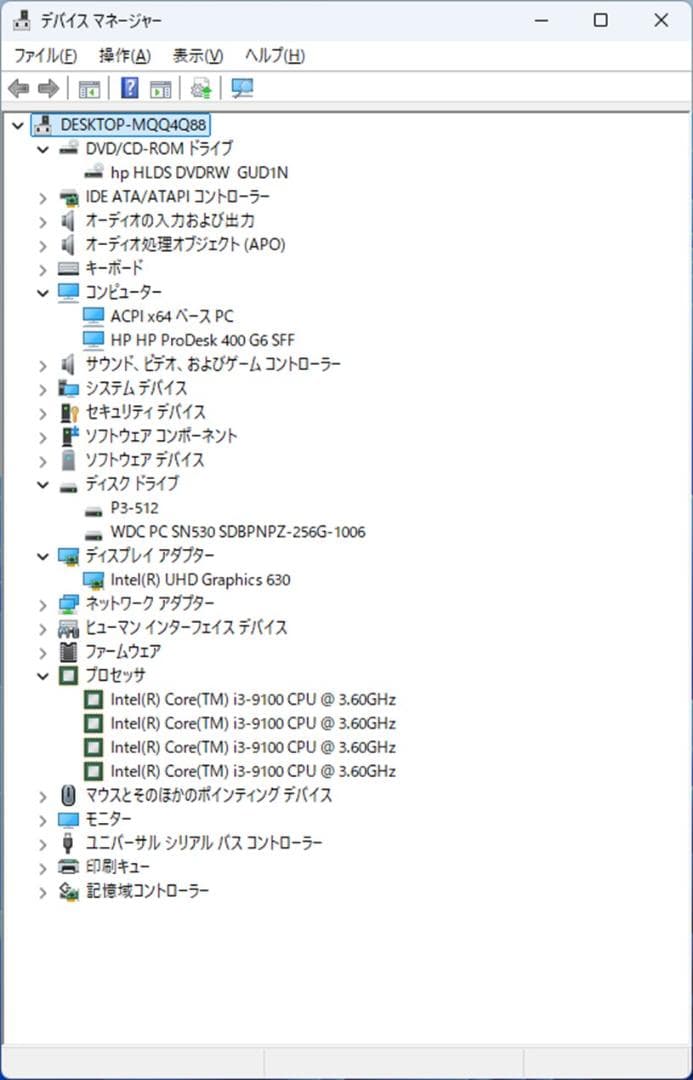Click the Back arrow toolbar icon
Image resolution: width=693 pixels, height=1080 pixels.
[19, 88]
